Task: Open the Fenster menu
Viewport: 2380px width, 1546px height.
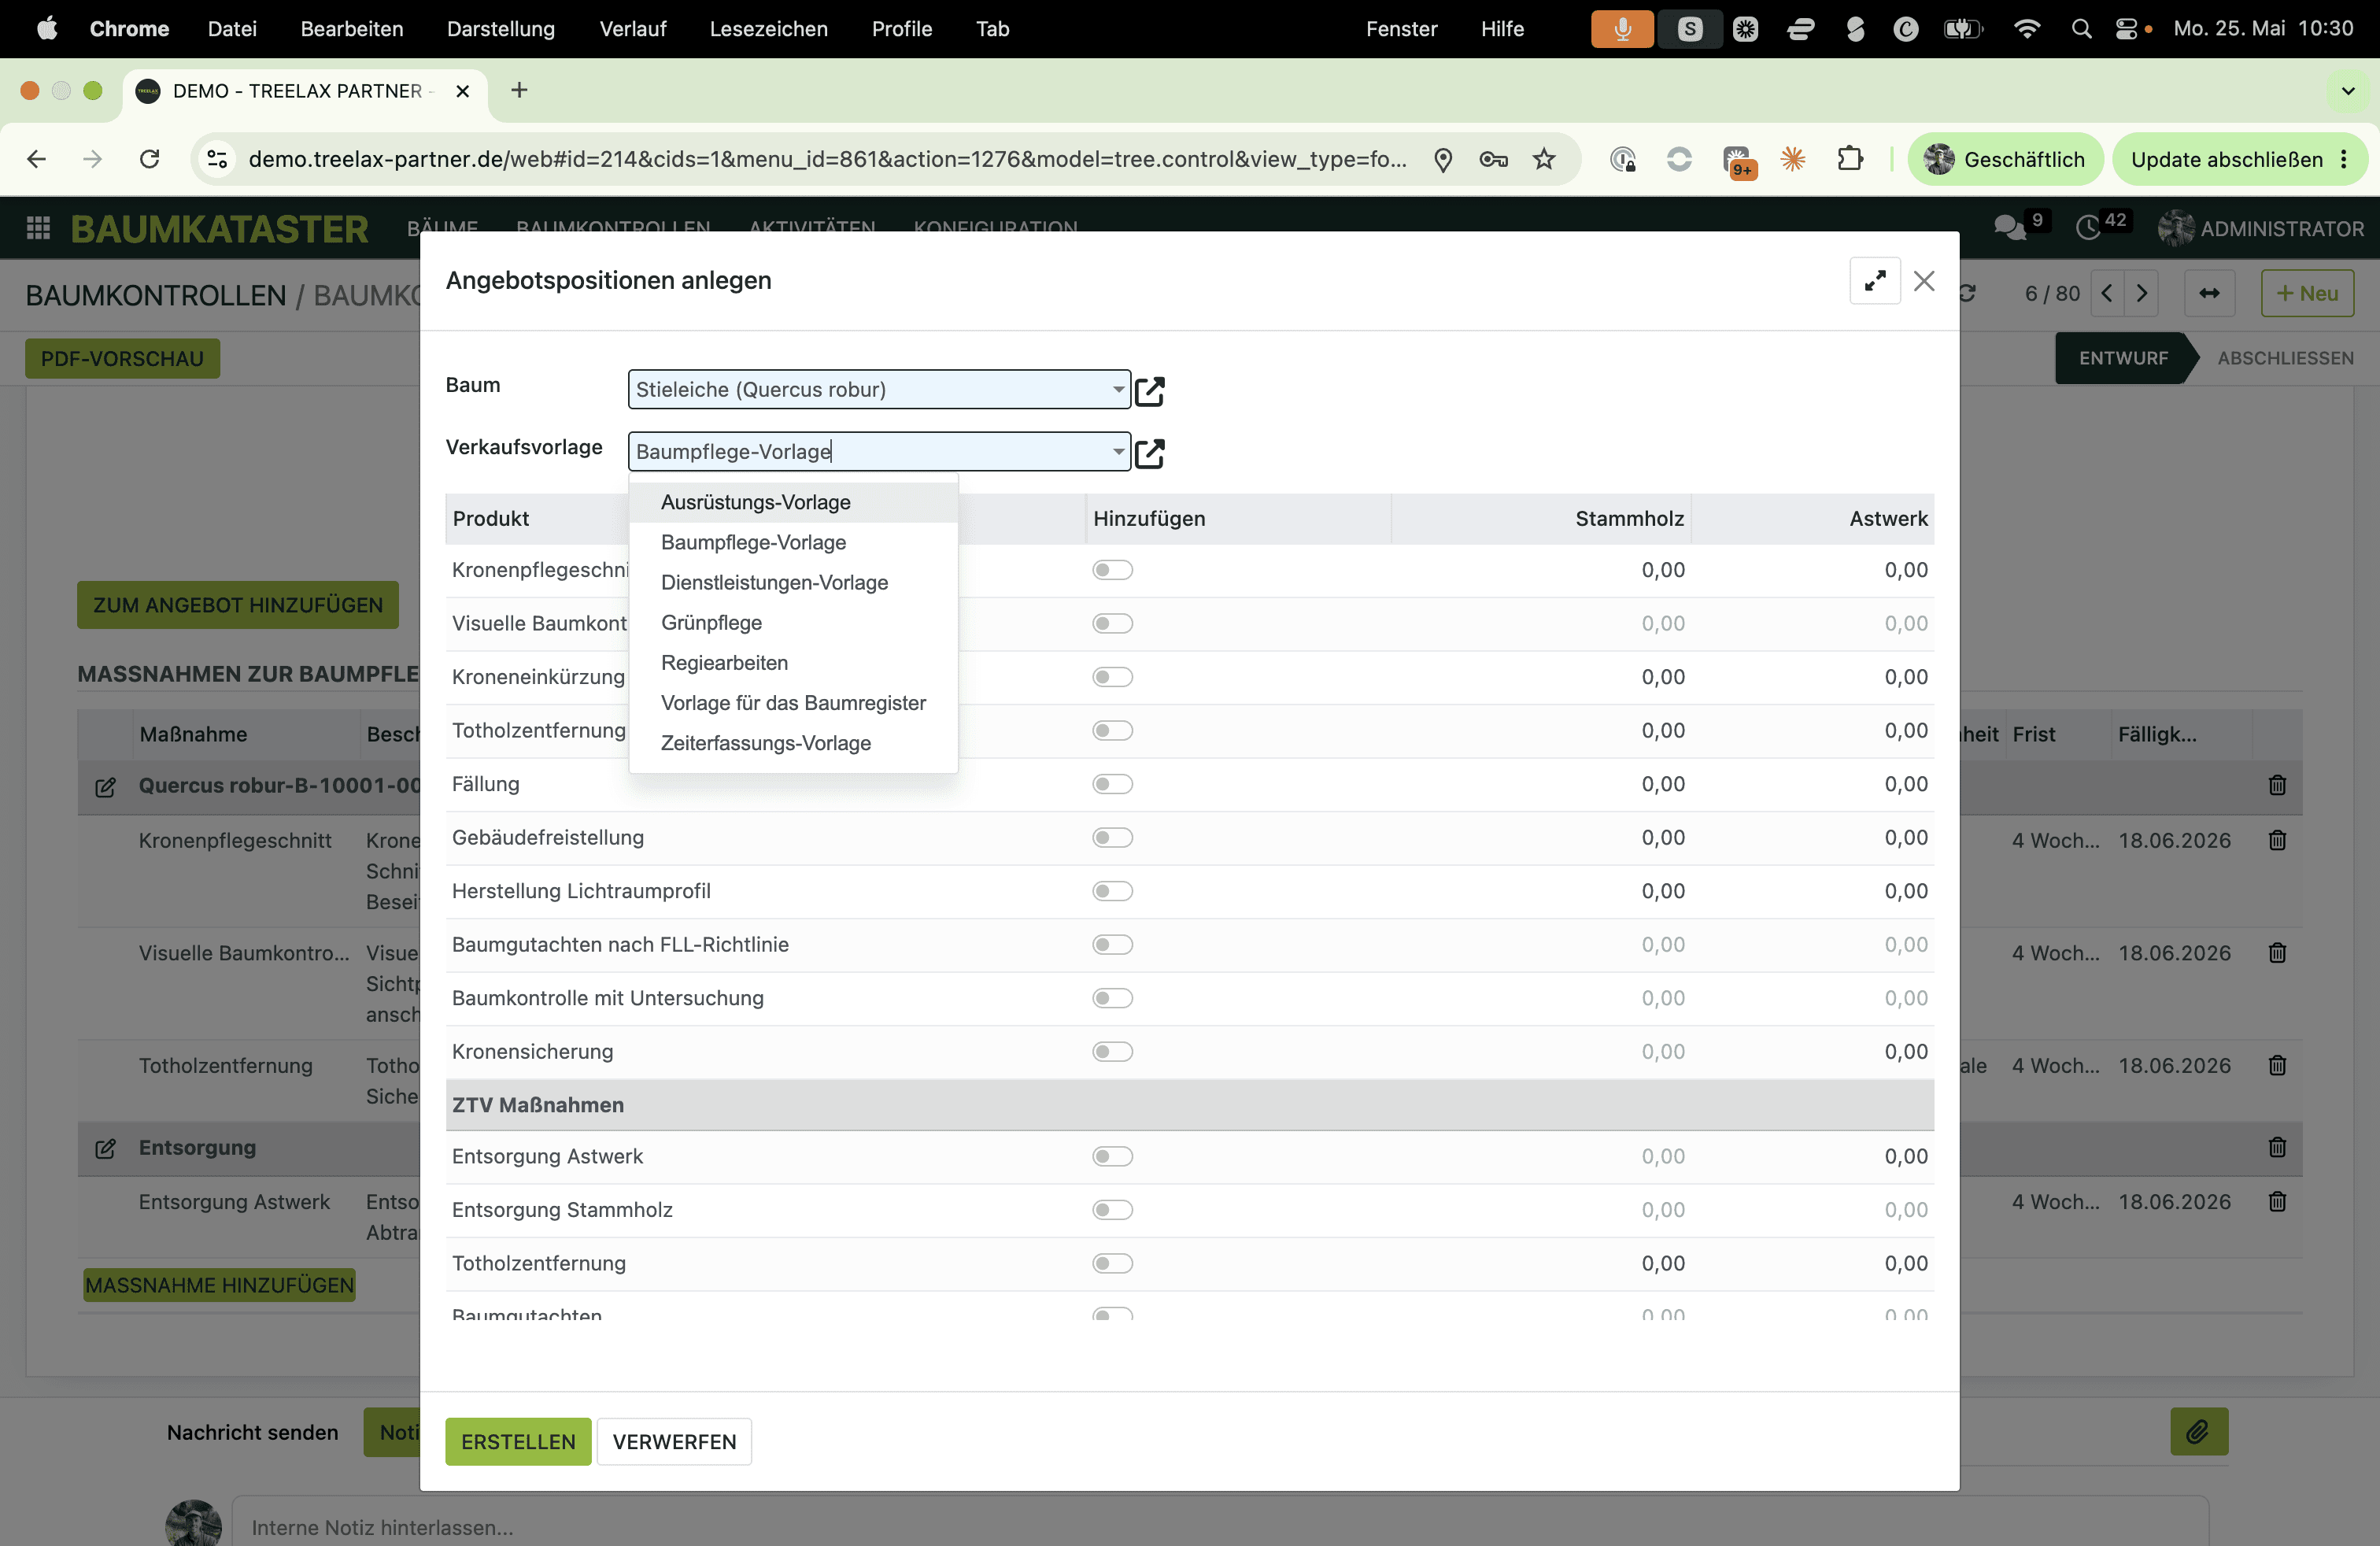Action: pos(1401,29)
